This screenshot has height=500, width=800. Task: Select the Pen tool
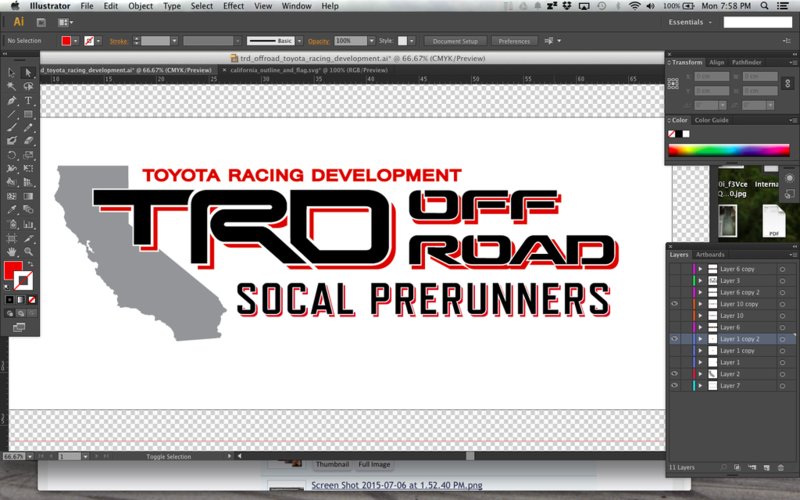pyautogui.click(x=11, y=101)
